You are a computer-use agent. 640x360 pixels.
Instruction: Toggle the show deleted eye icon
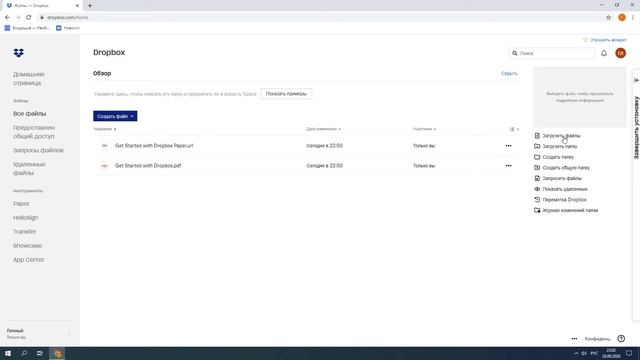point(537,189)
